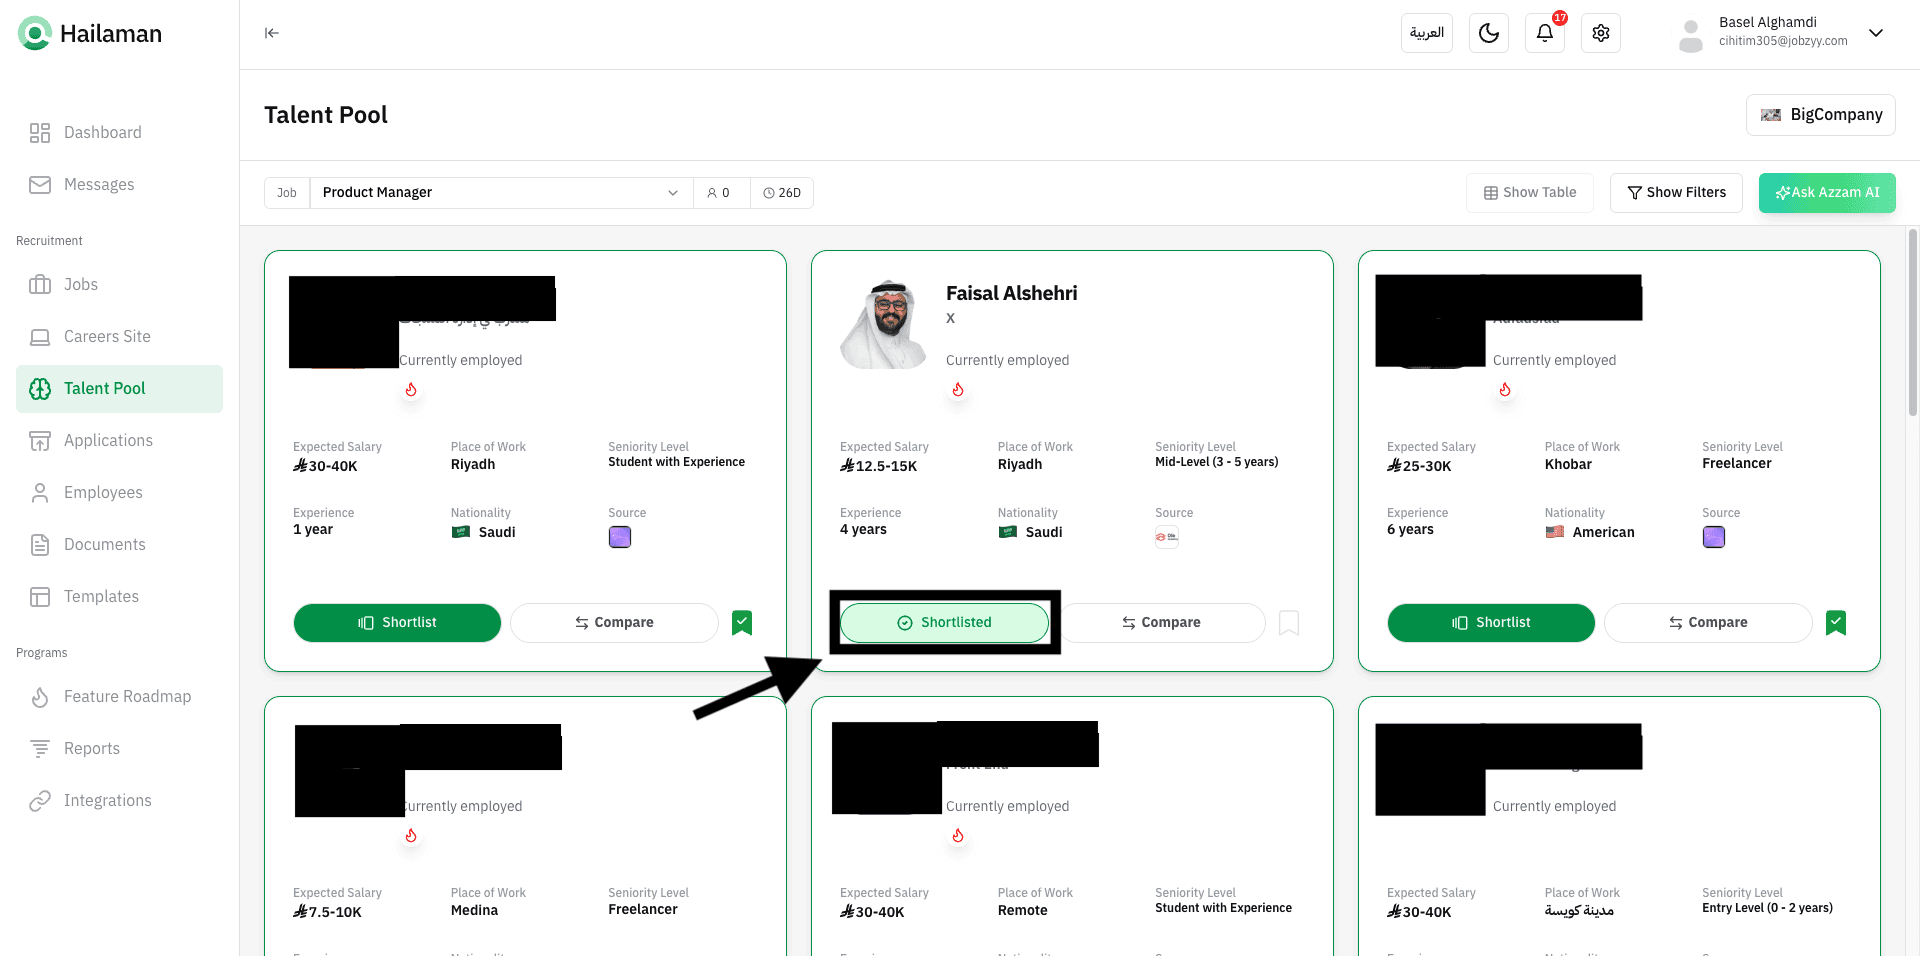Open Employees in sidebar
This screenshot has height=956, width=1920.
(x=119, y=493)
